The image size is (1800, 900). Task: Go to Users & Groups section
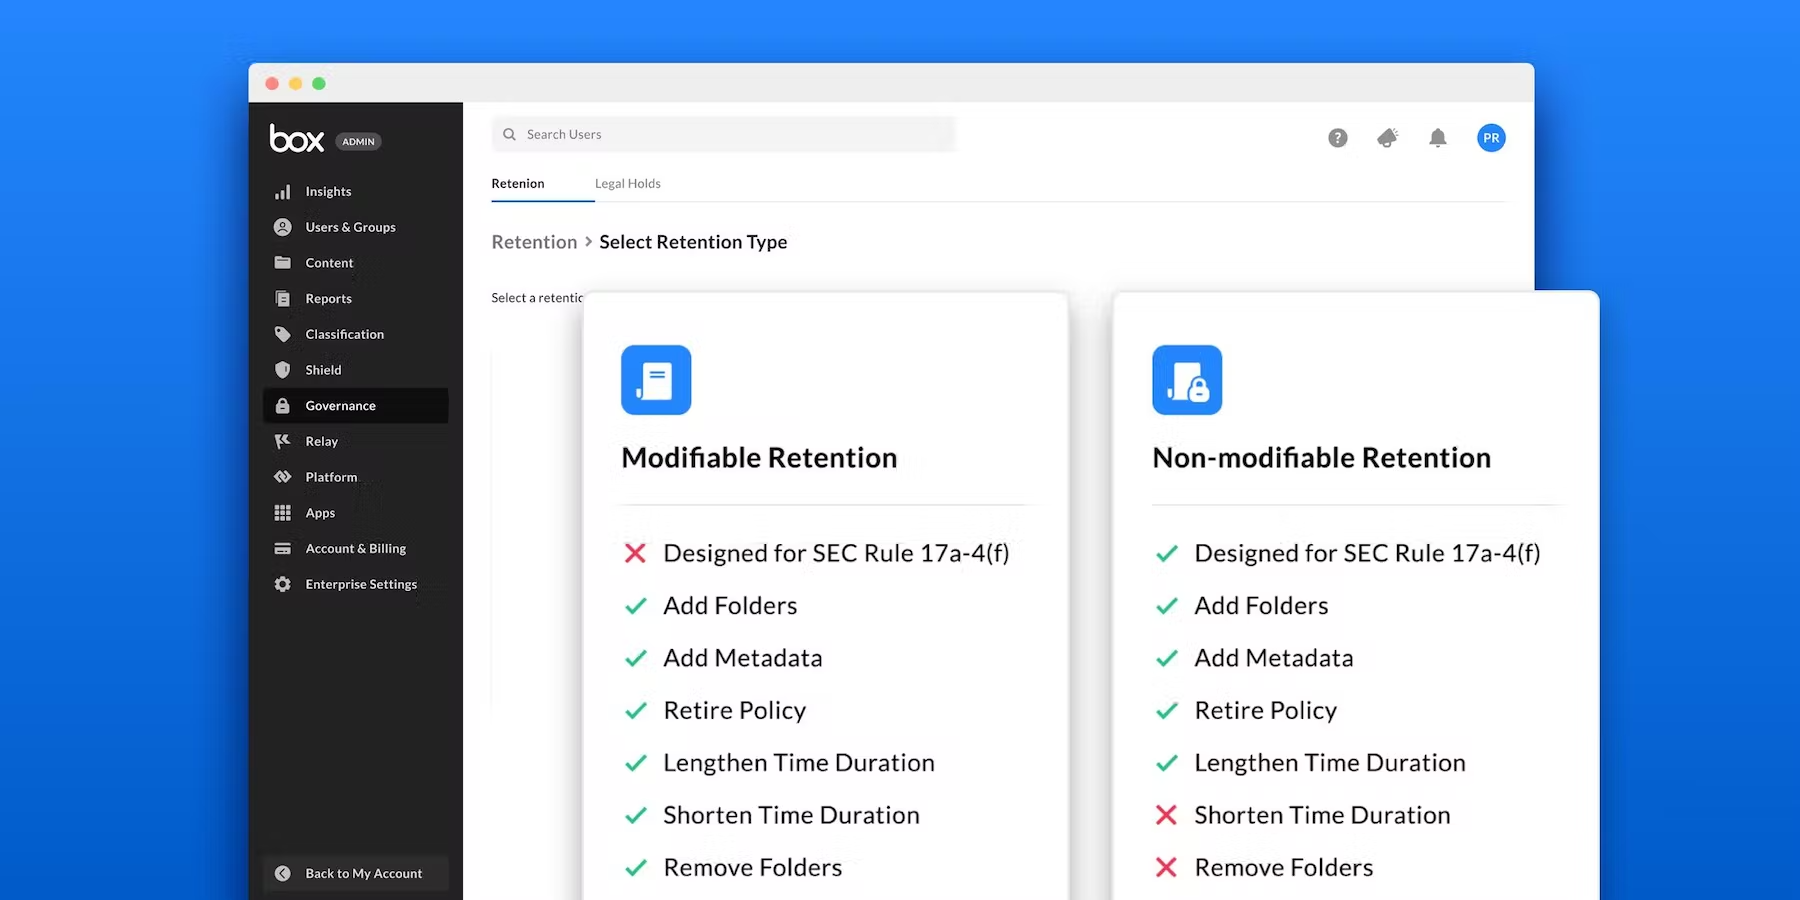pos(350,228)
